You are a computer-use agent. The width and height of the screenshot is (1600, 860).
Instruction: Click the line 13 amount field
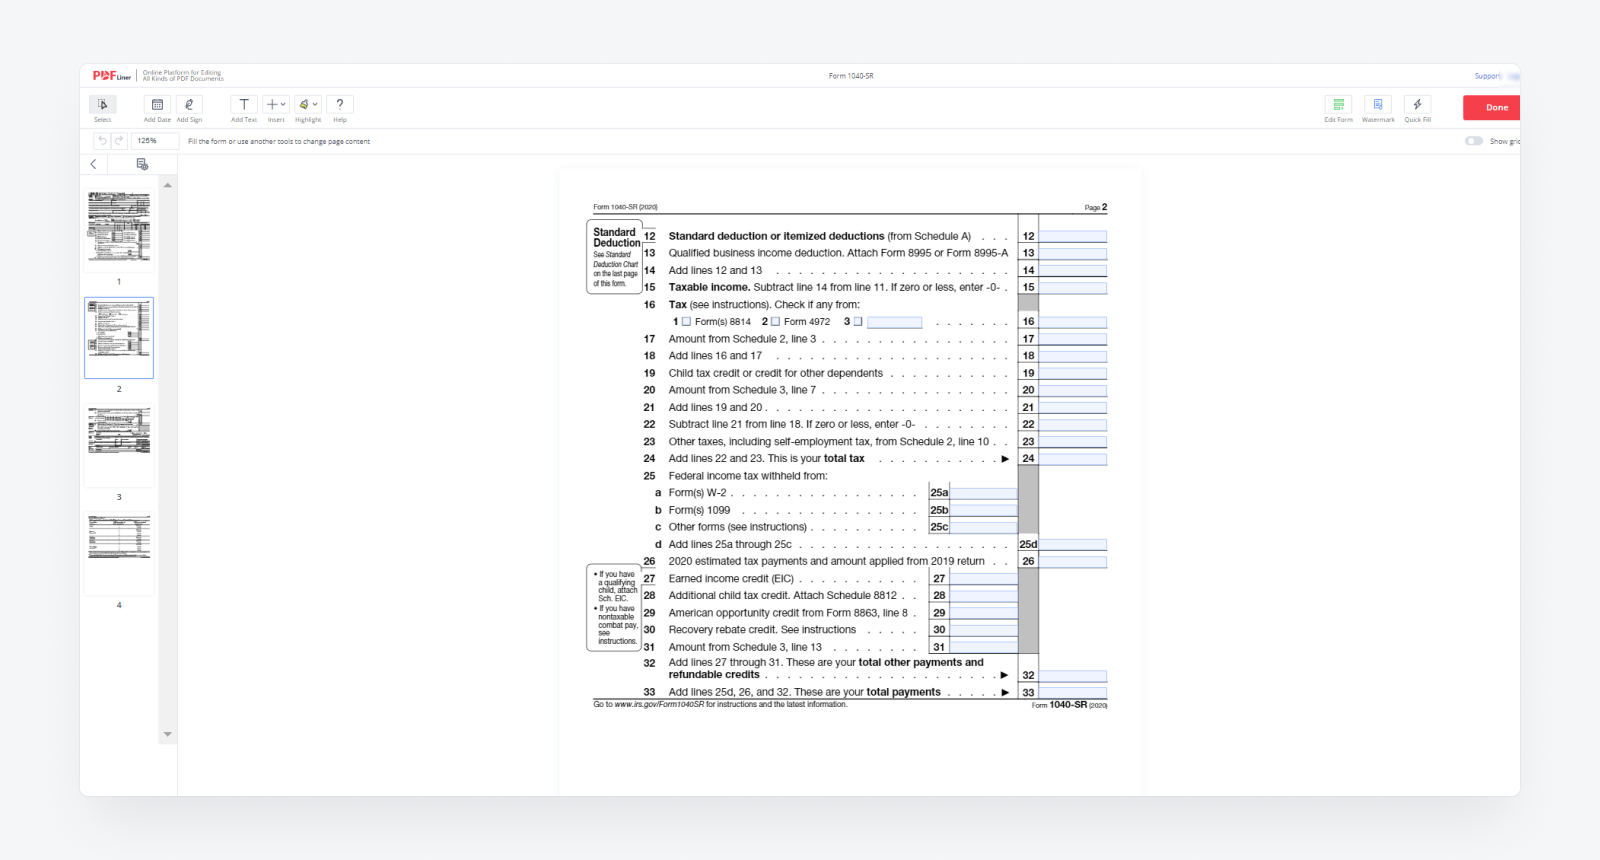coord(1073,253)
